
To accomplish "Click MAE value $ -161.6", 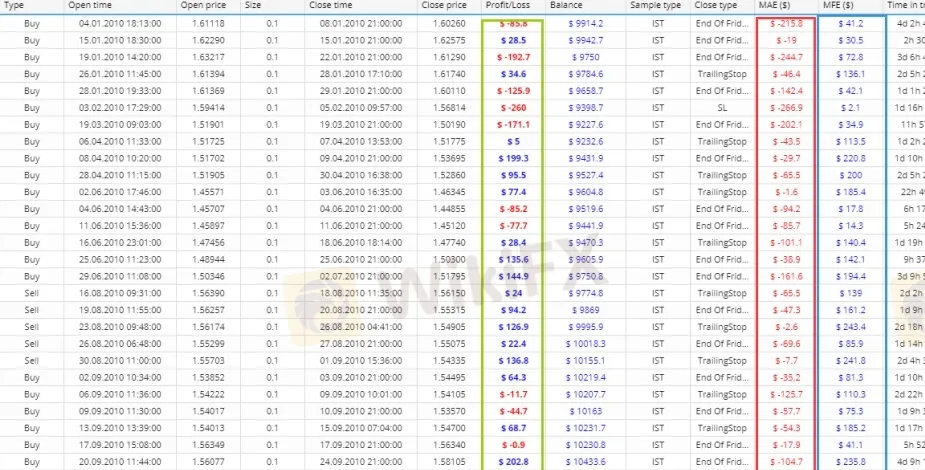I will pos(786,276).
